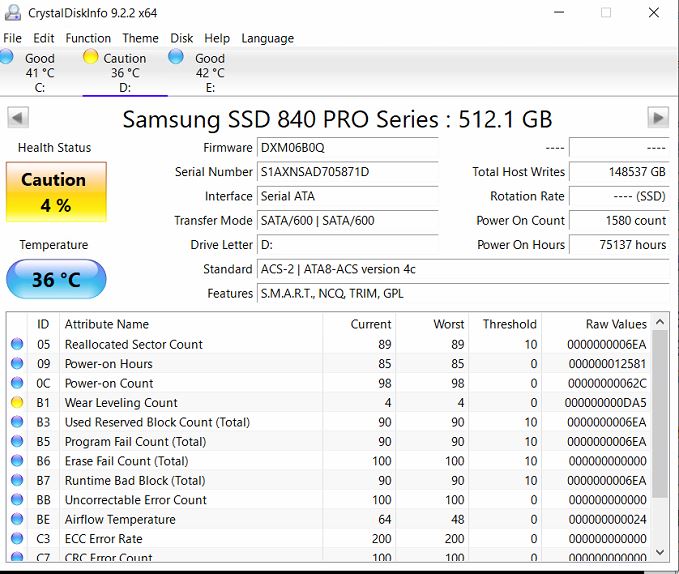Click the Firmware value field DXM06B0Q
Screen dimensions: 679x574
(347, 148)
